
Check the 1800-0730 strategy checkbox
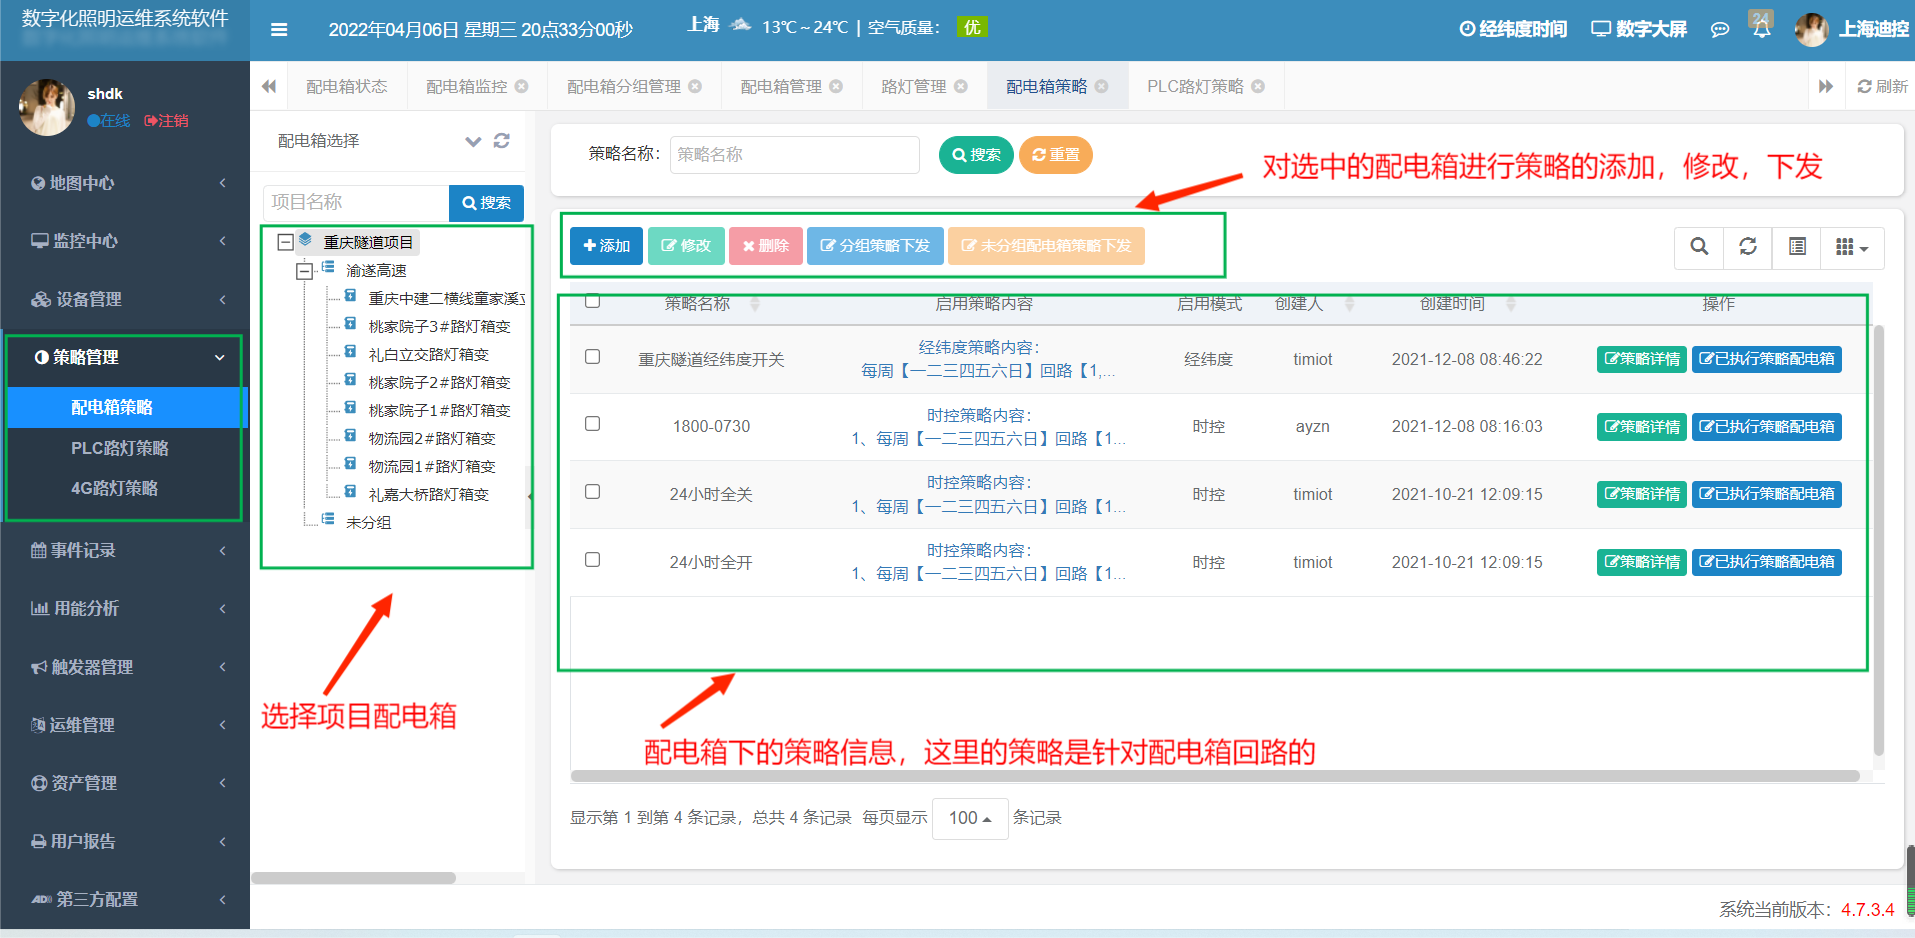[592, 424]
